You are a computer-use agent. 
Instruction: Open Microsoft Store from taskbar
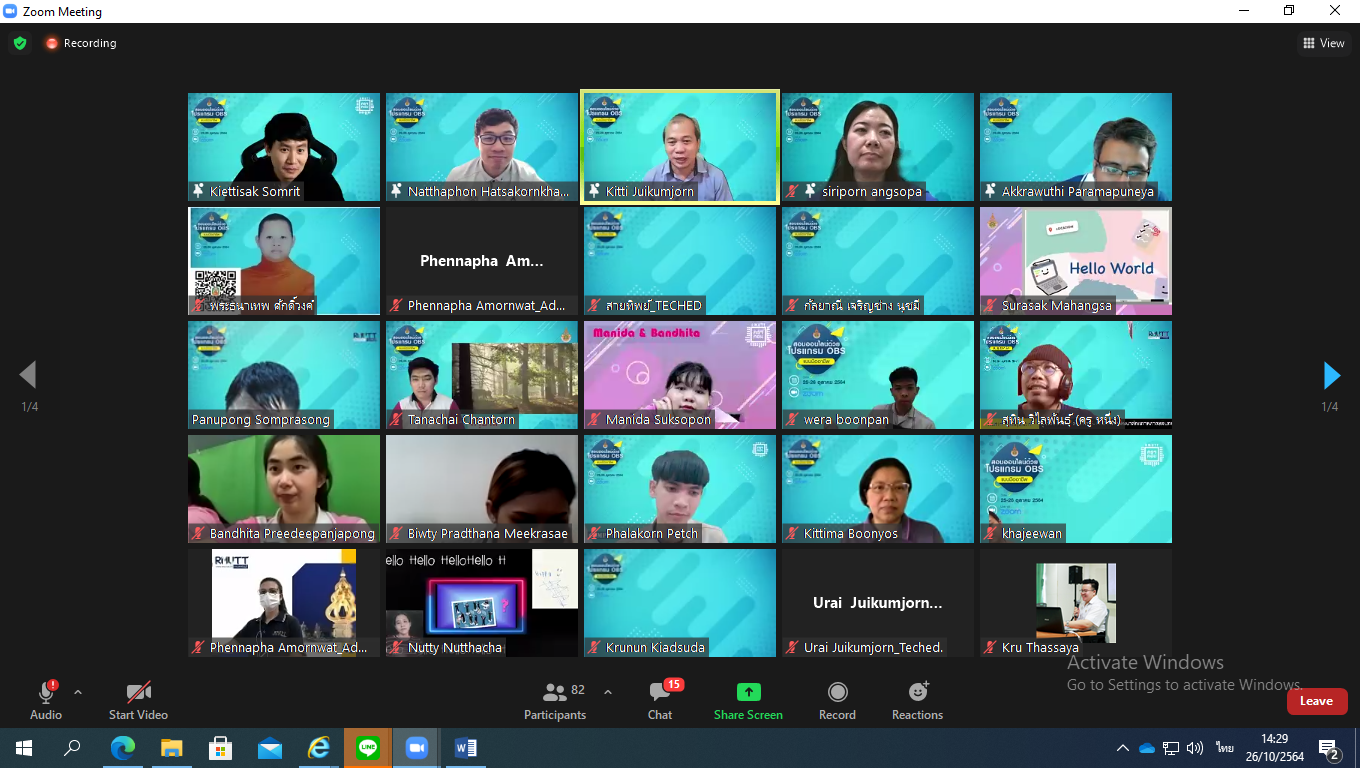click(221, 747)
